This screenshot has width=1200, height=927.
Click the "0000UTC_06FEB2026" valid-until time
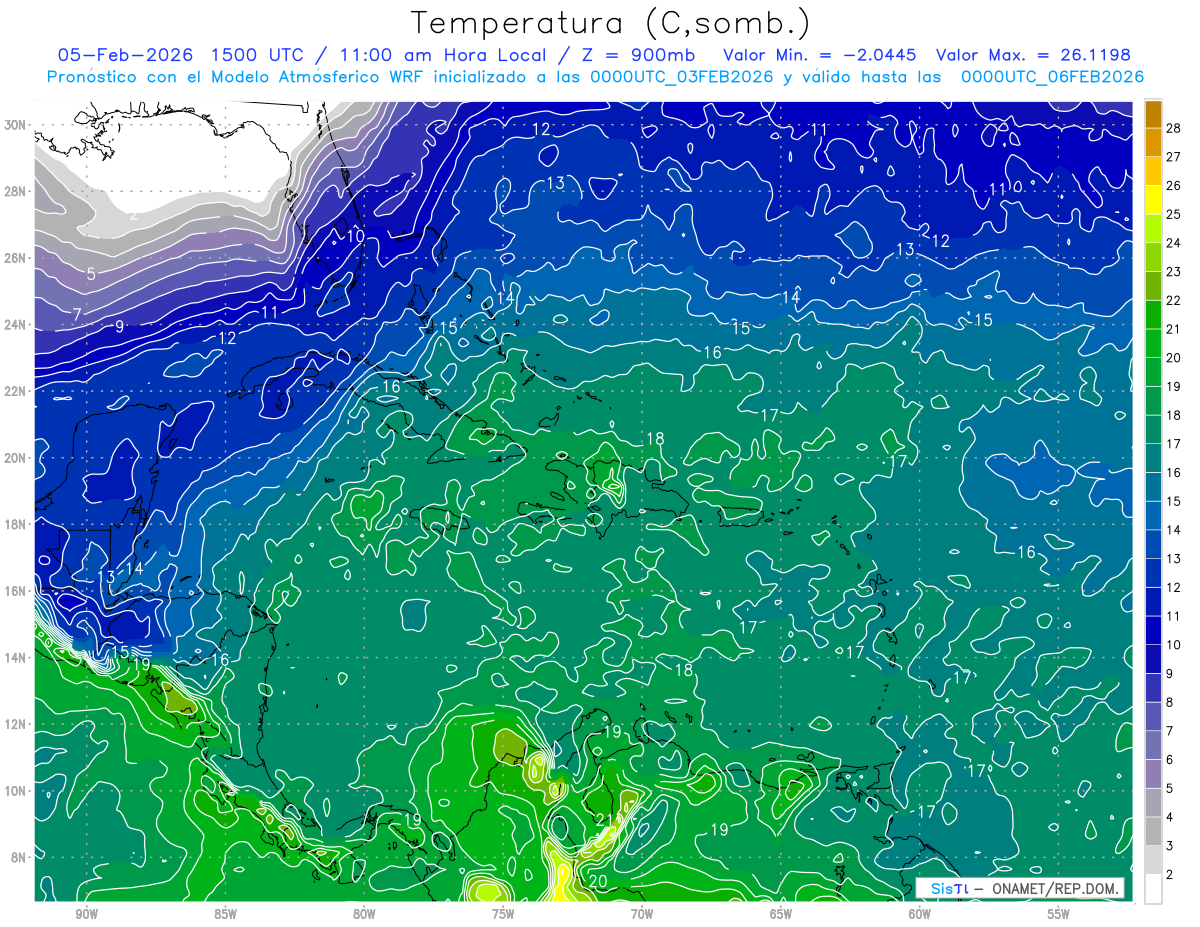pyautogui.click(x=1052, y=77)
